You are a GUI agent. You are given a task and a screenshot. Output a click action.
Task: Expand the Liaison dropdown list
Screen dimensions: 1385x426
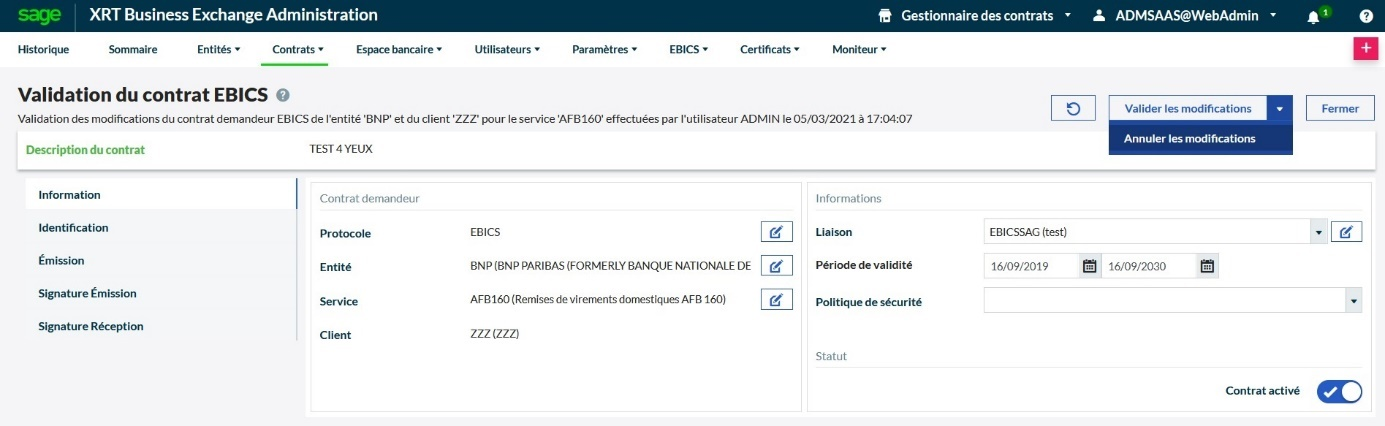point(1318,232)
